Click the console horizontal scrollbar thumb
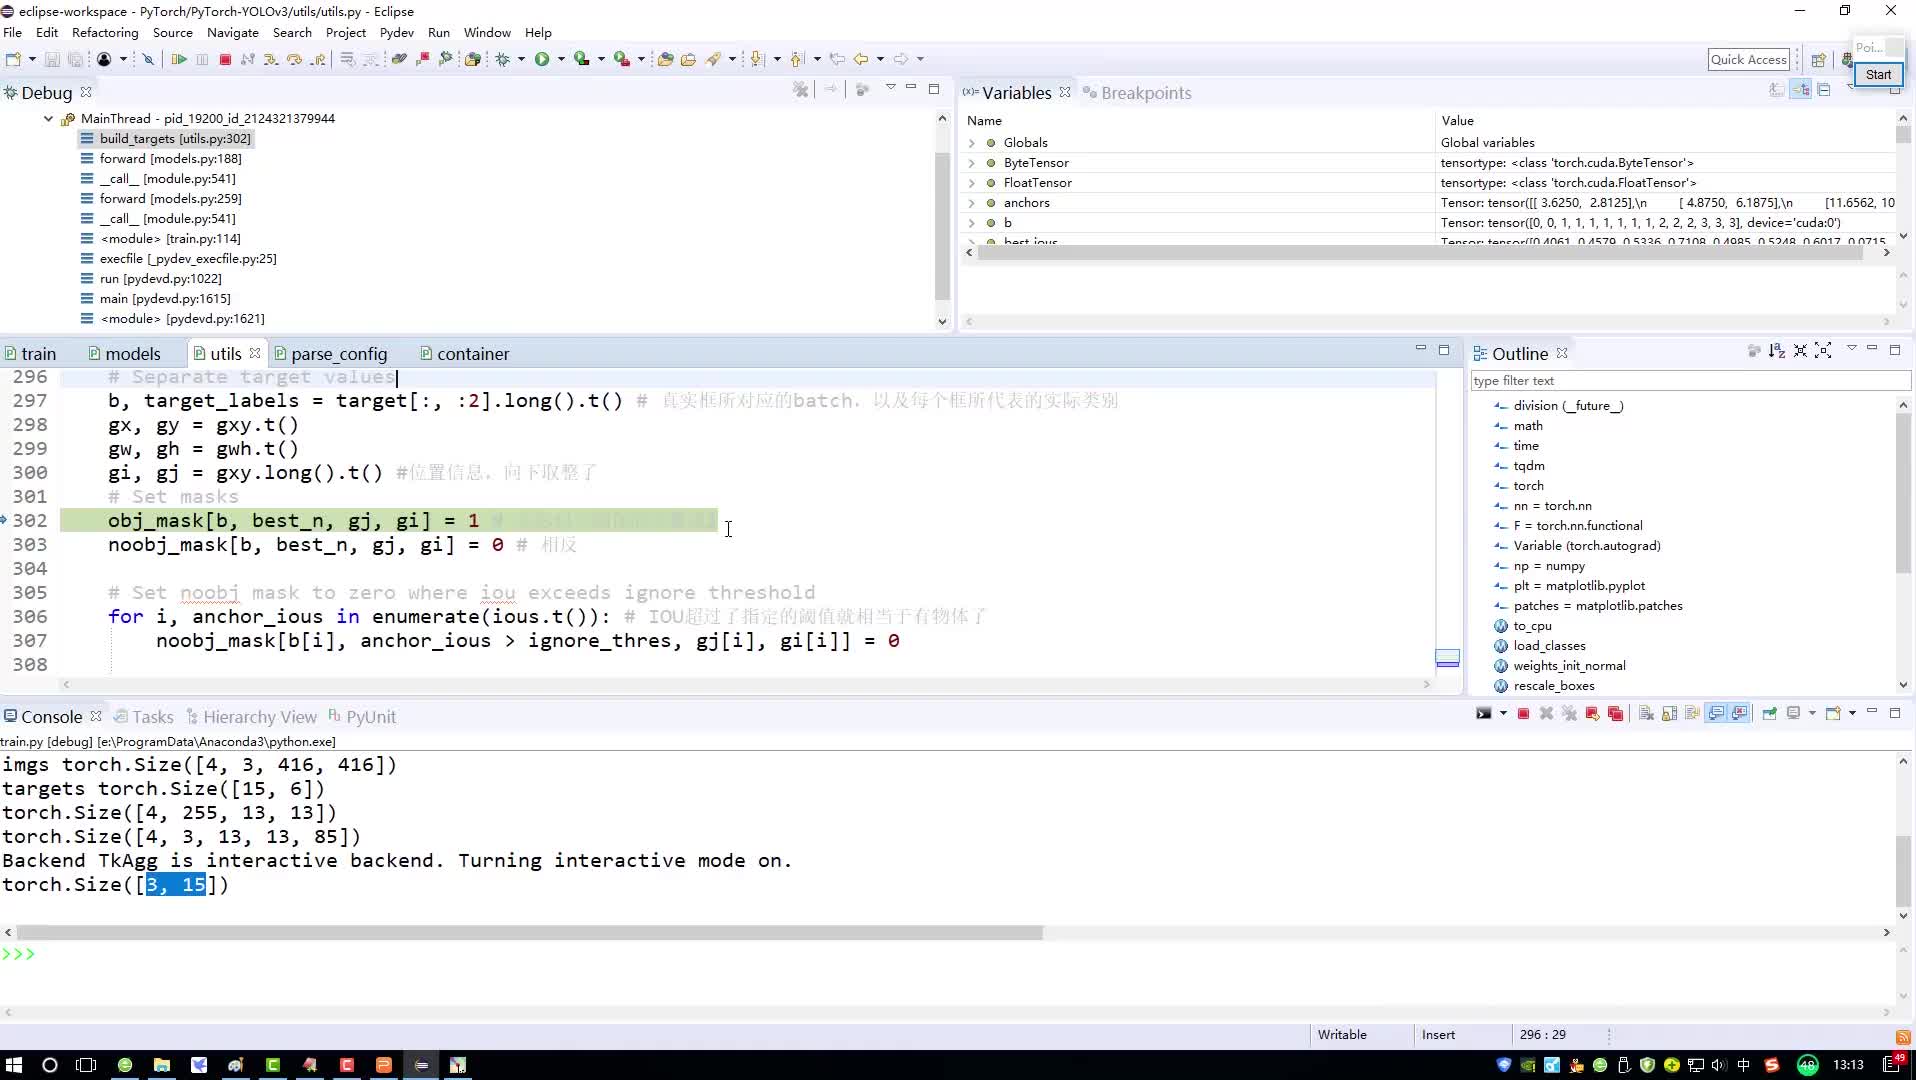This screenshot has width=1916, height=1080. (530, 932)
